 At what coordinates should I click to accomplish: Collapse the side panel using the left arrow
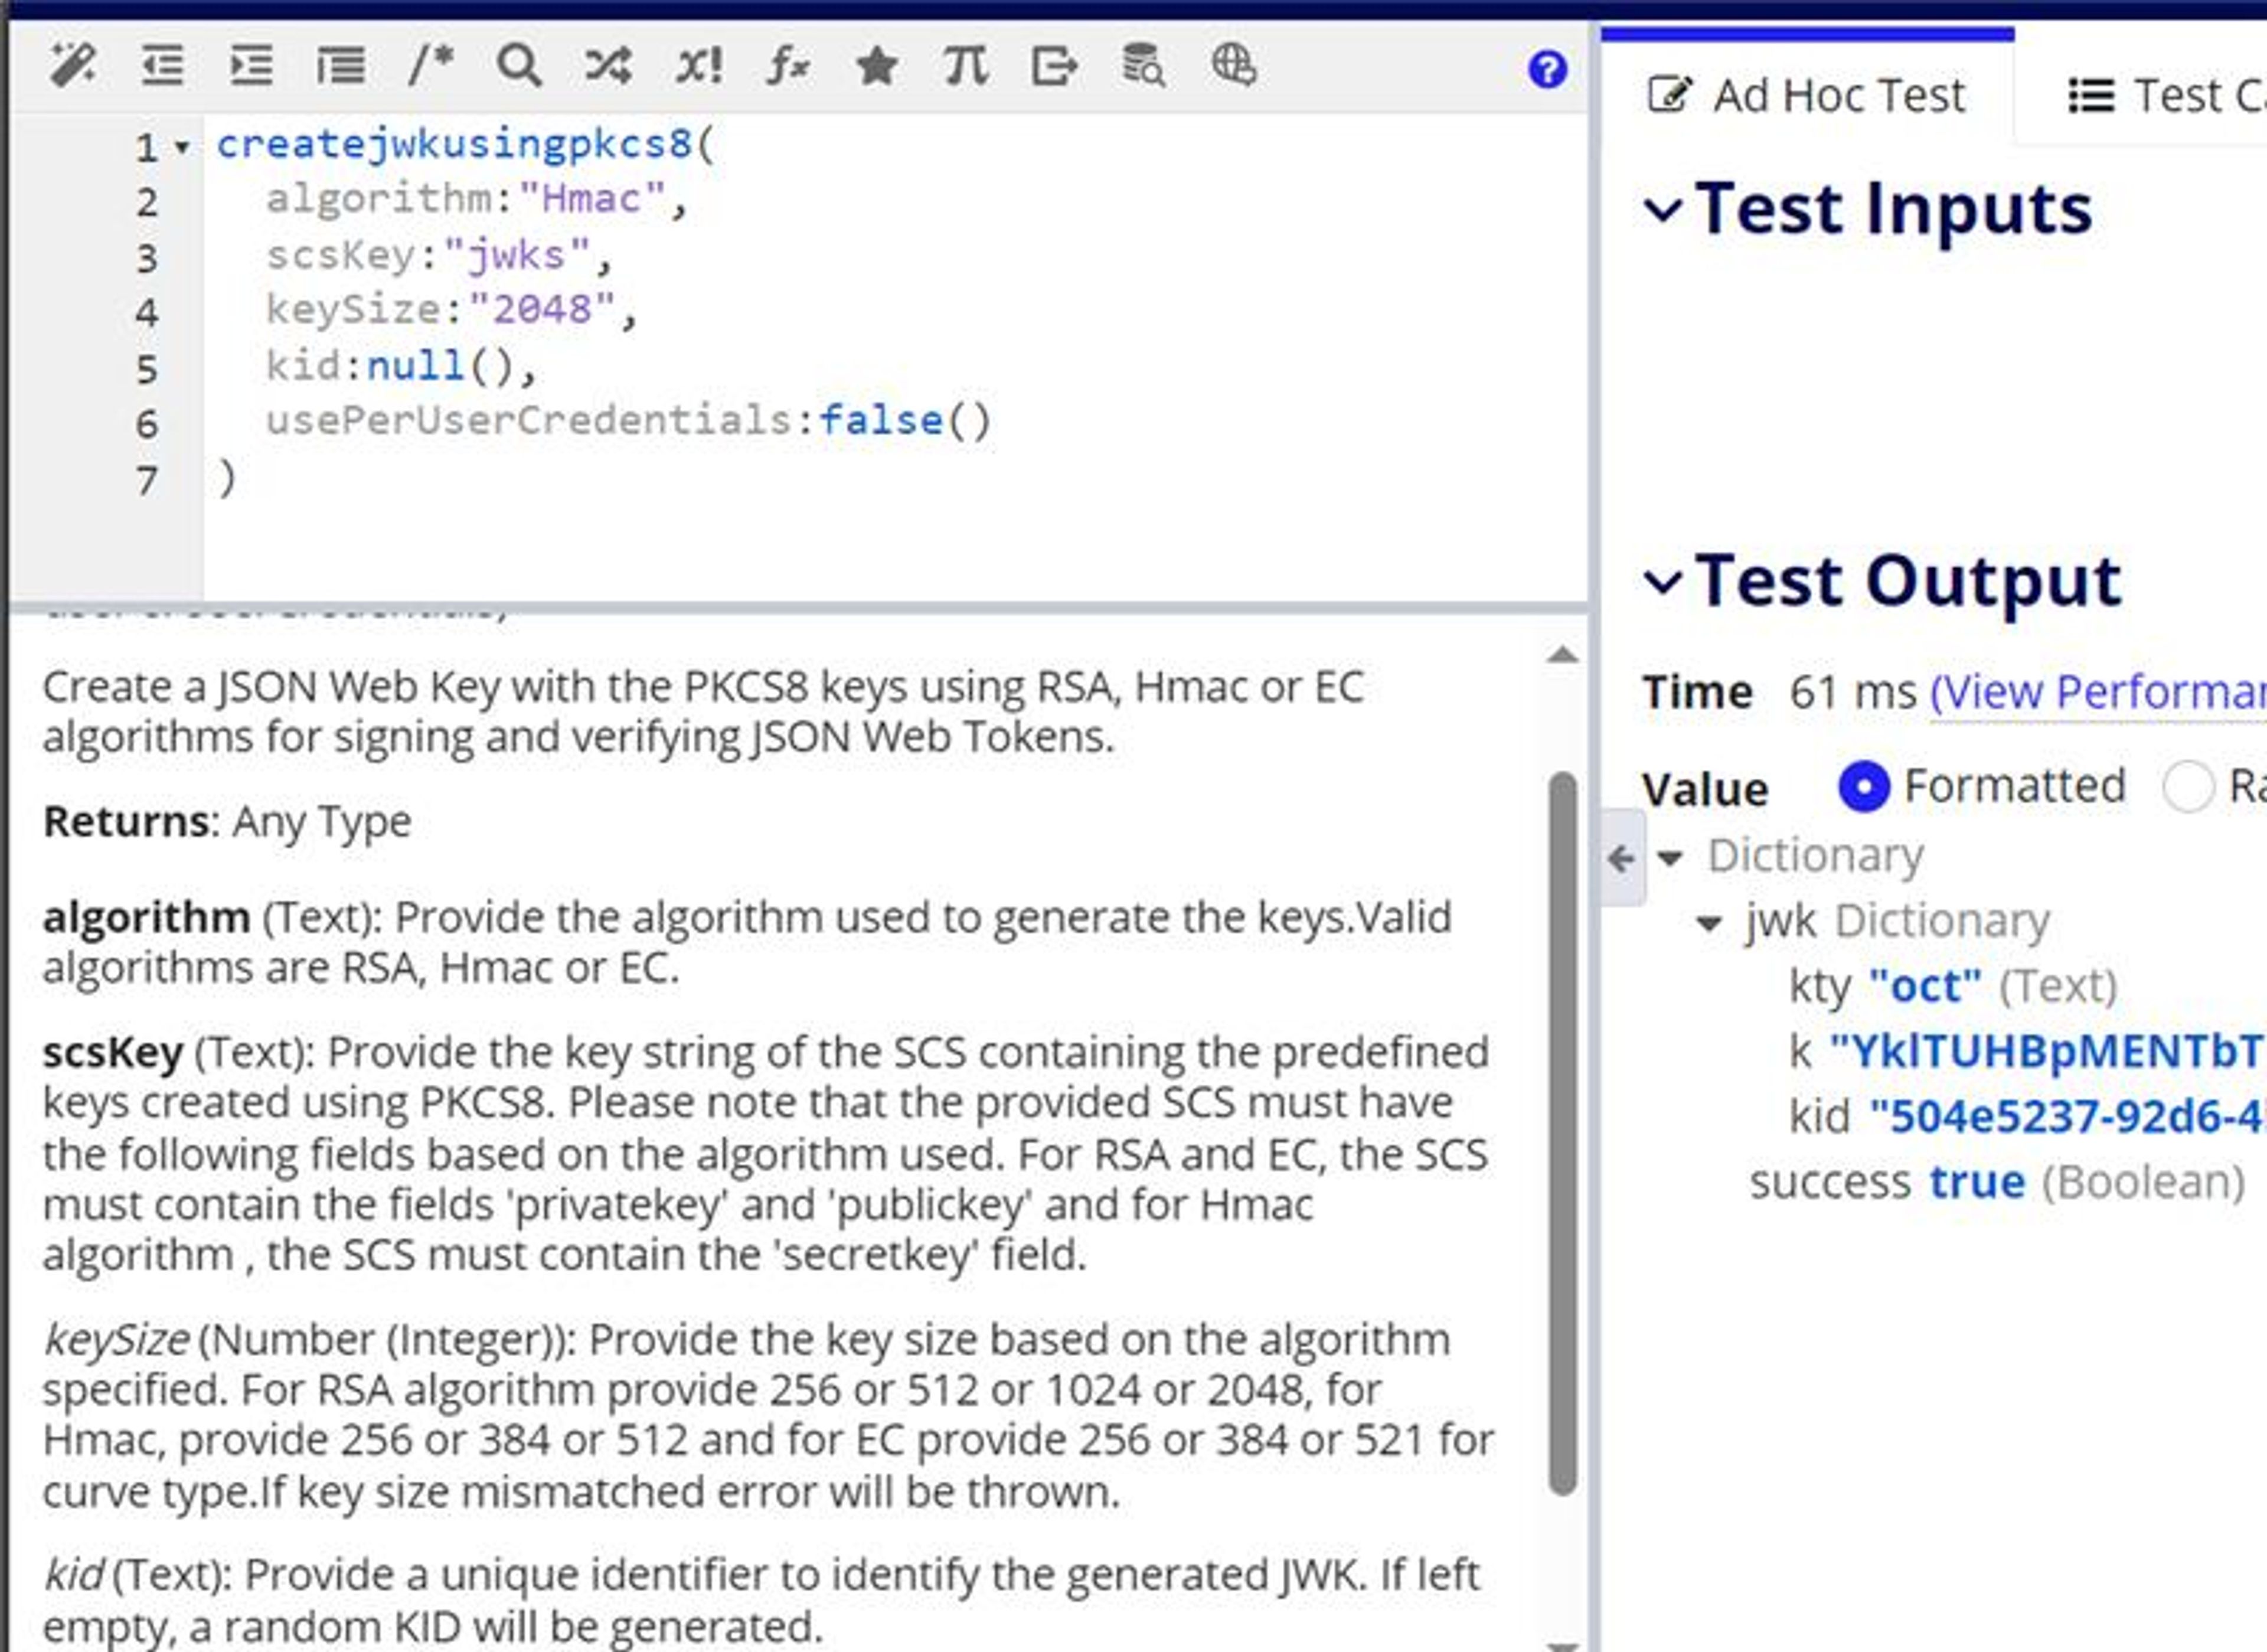click(1621, 858)
